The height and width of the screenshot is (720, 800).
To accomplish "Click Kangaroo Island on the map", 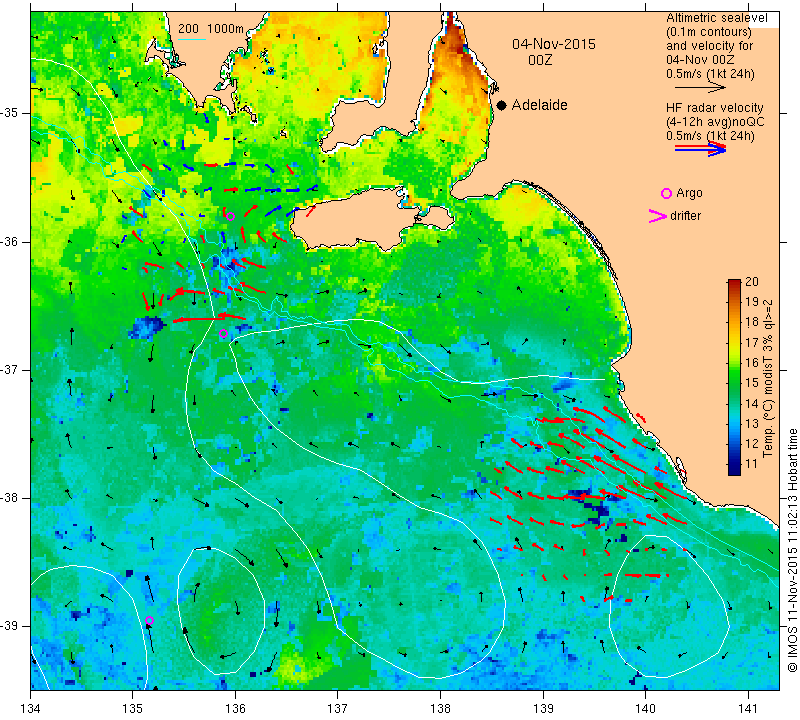I will click(x=357, y=219).
